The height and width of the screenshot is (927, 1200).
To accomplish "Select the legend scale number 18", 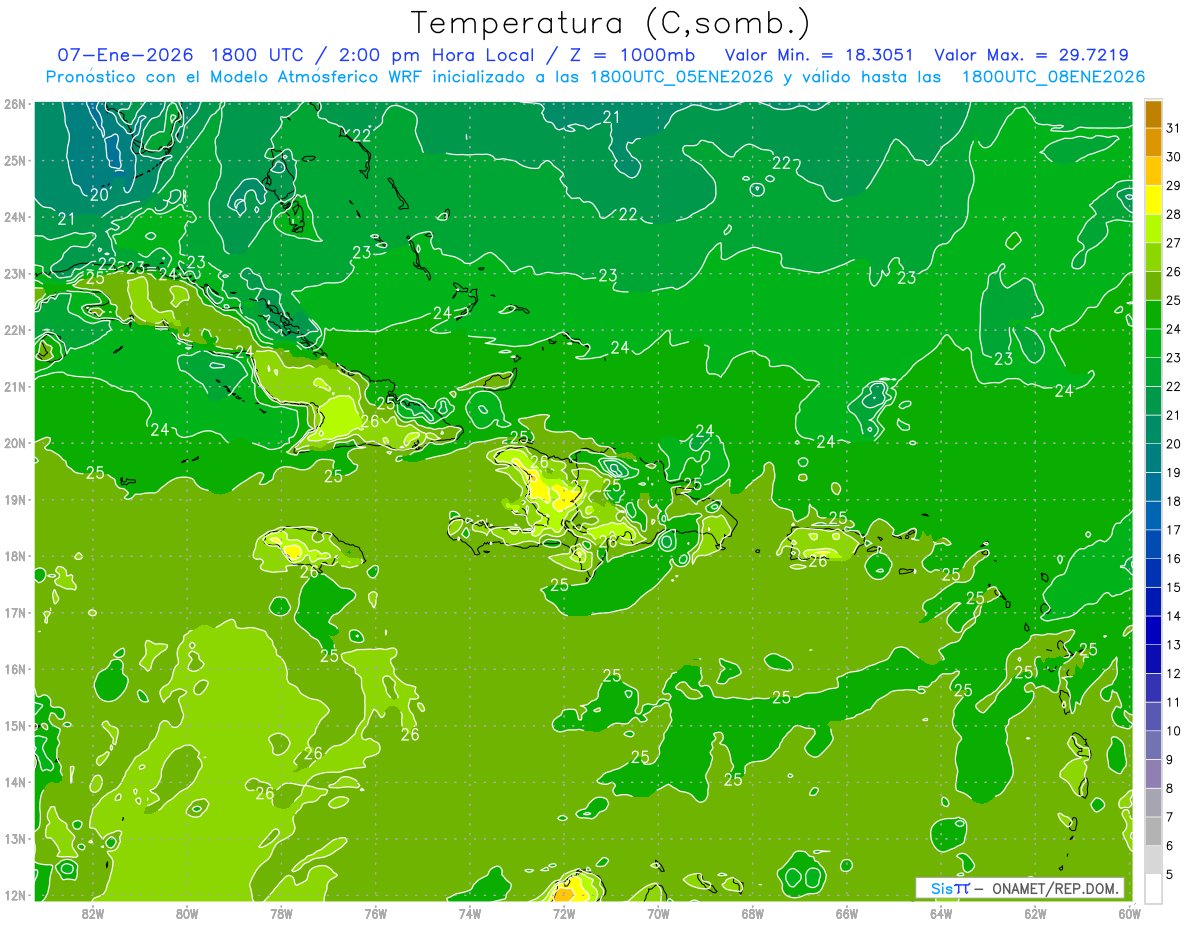I will (x=1174, y=501).
